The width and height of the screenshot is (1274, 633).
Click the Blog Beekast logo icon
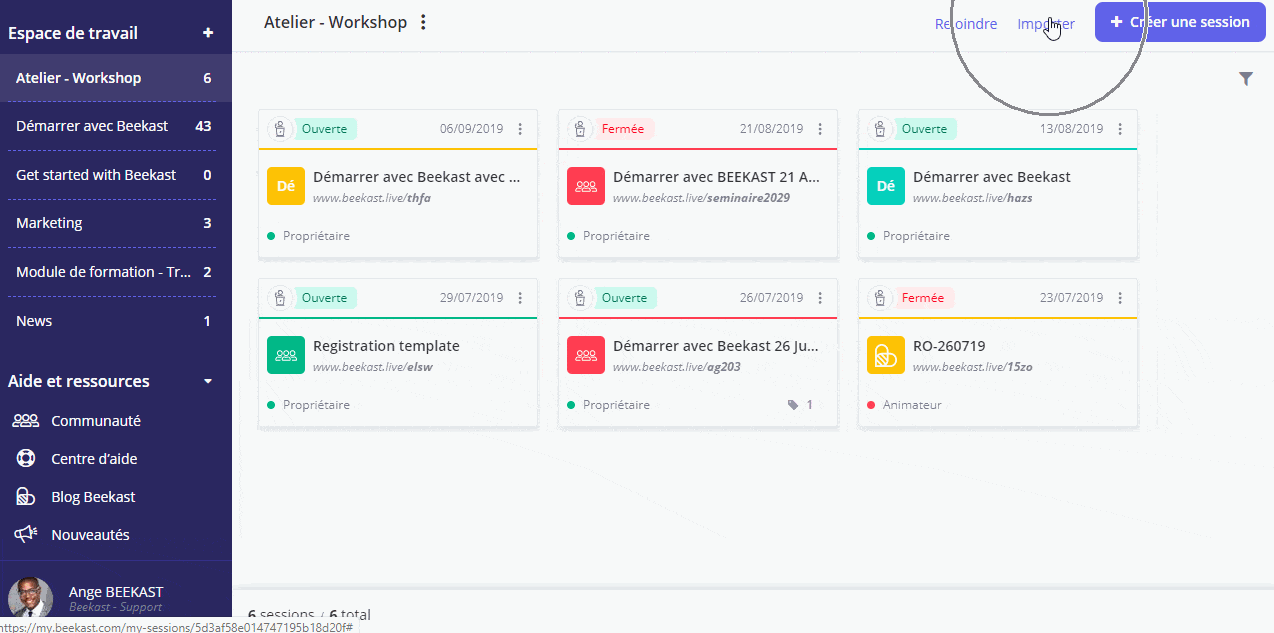point(26,497)
